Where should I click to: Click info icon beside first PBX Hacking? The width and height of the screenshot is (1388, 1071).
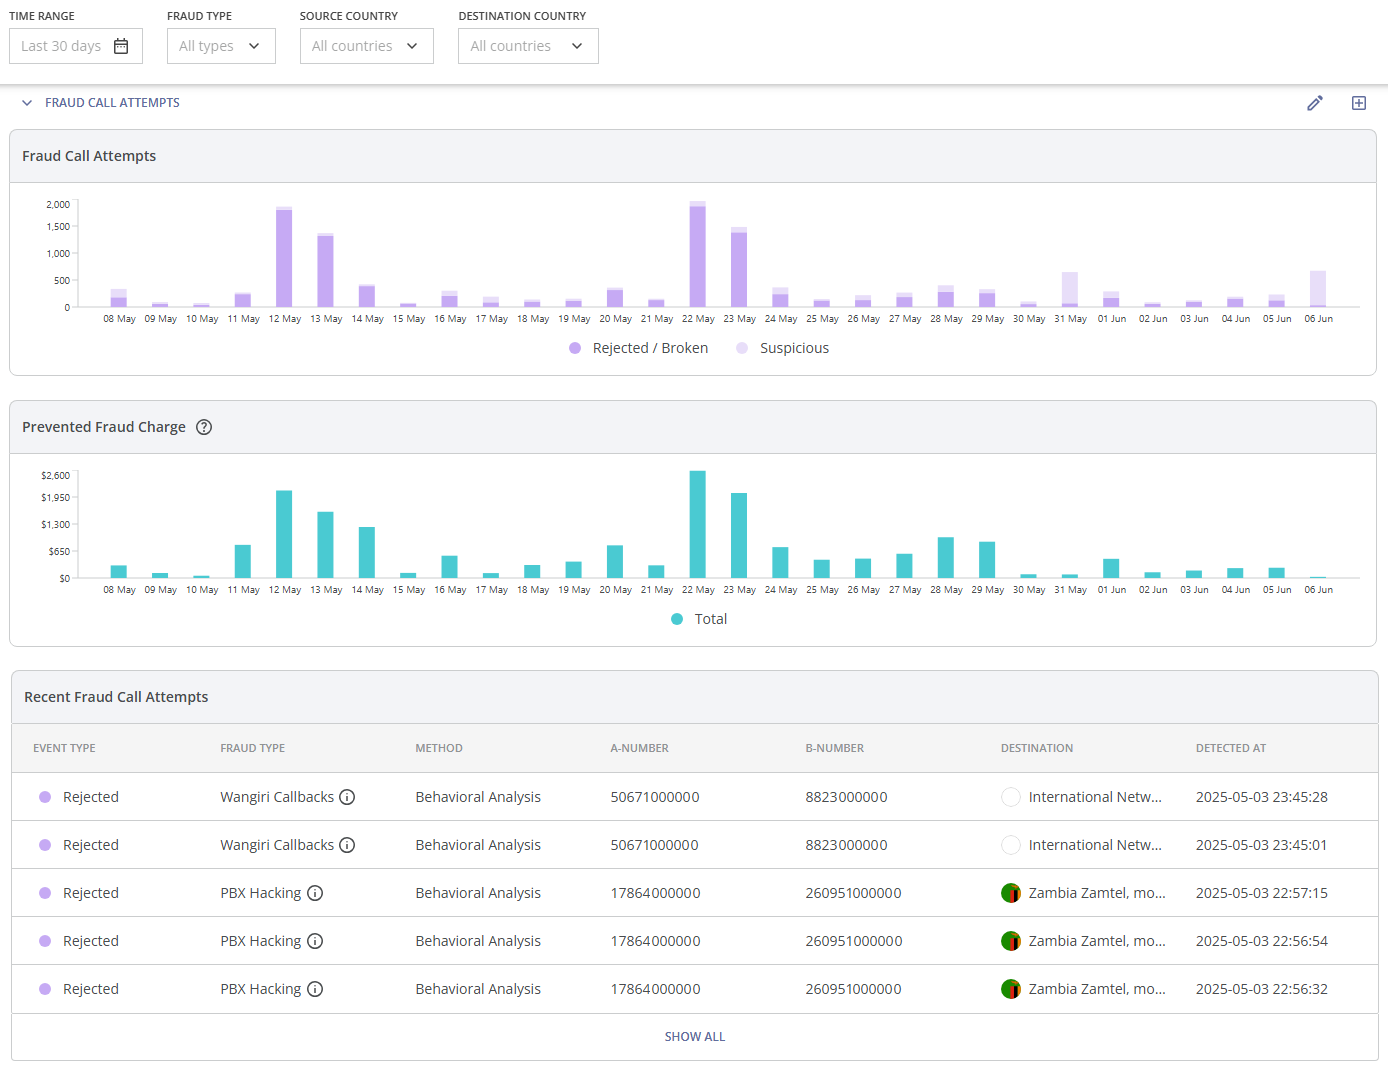click(315, 893)
